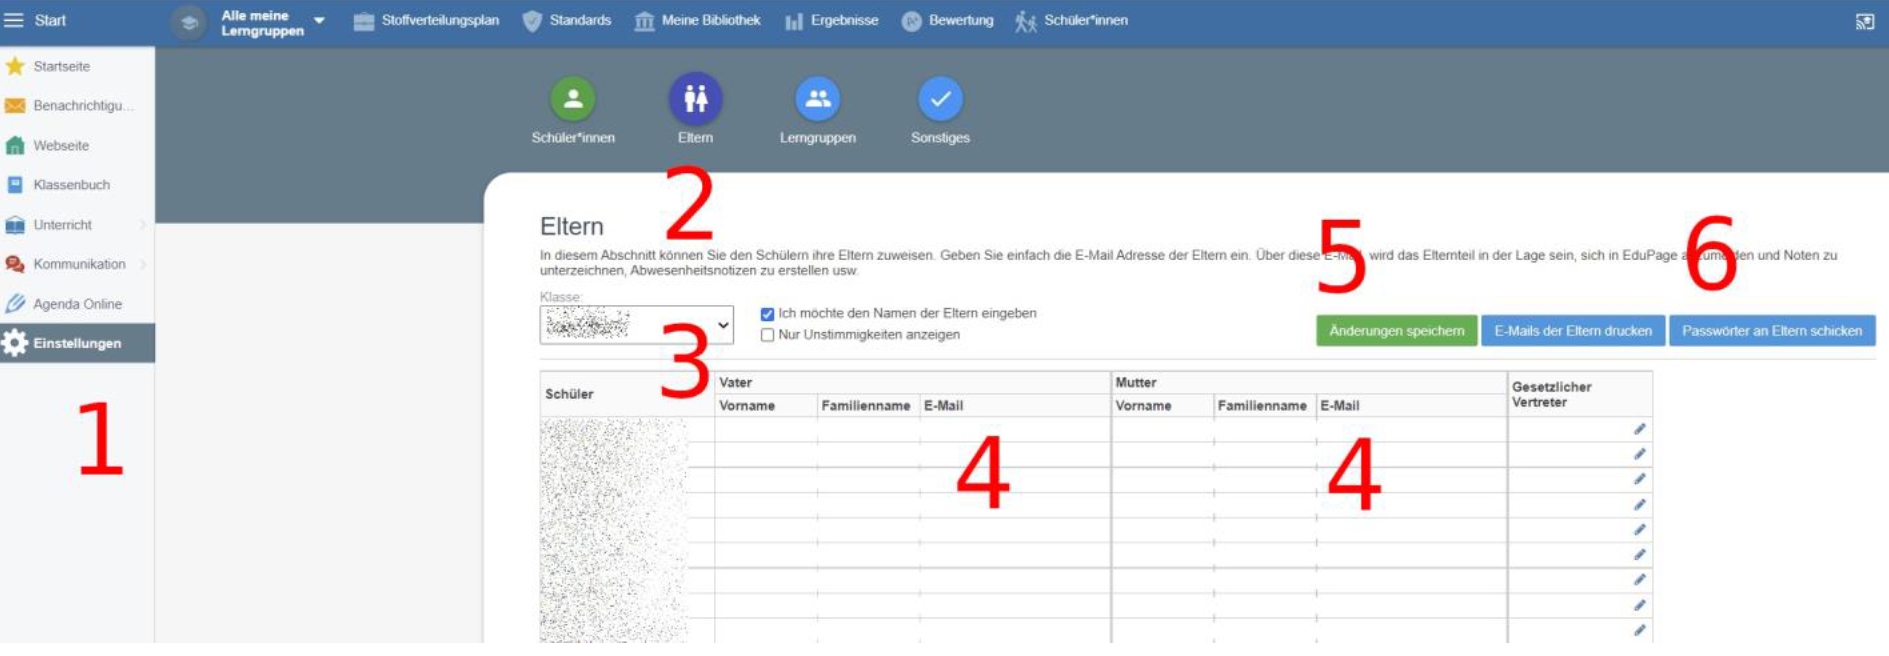Enable 'Nur Unstimmigkeiten anzeigen' checkbox
Screen dimensions: 1889x656
coord(767,335)
